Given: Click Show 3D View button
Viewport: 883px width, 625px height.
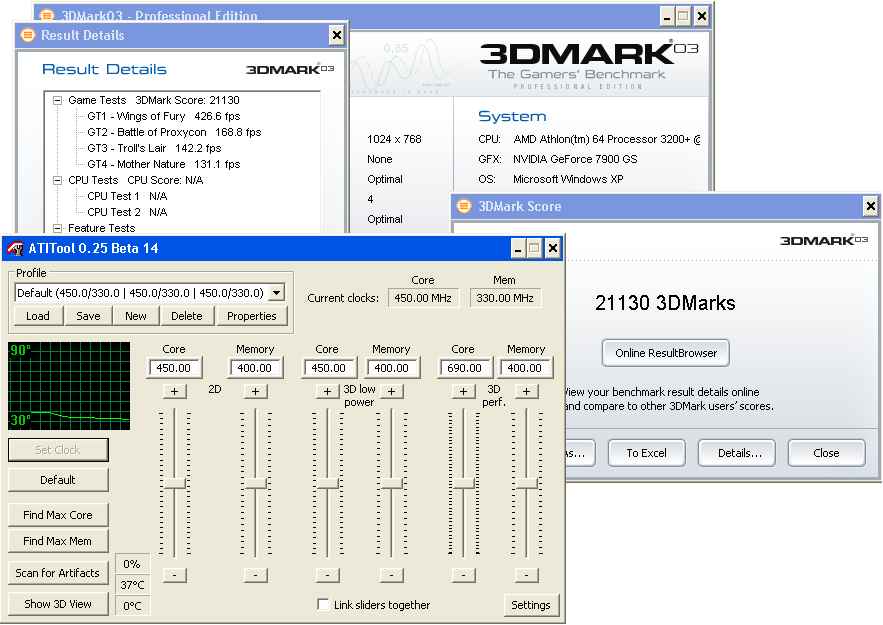Looking at the screenshot, I should tap(57, 604).
